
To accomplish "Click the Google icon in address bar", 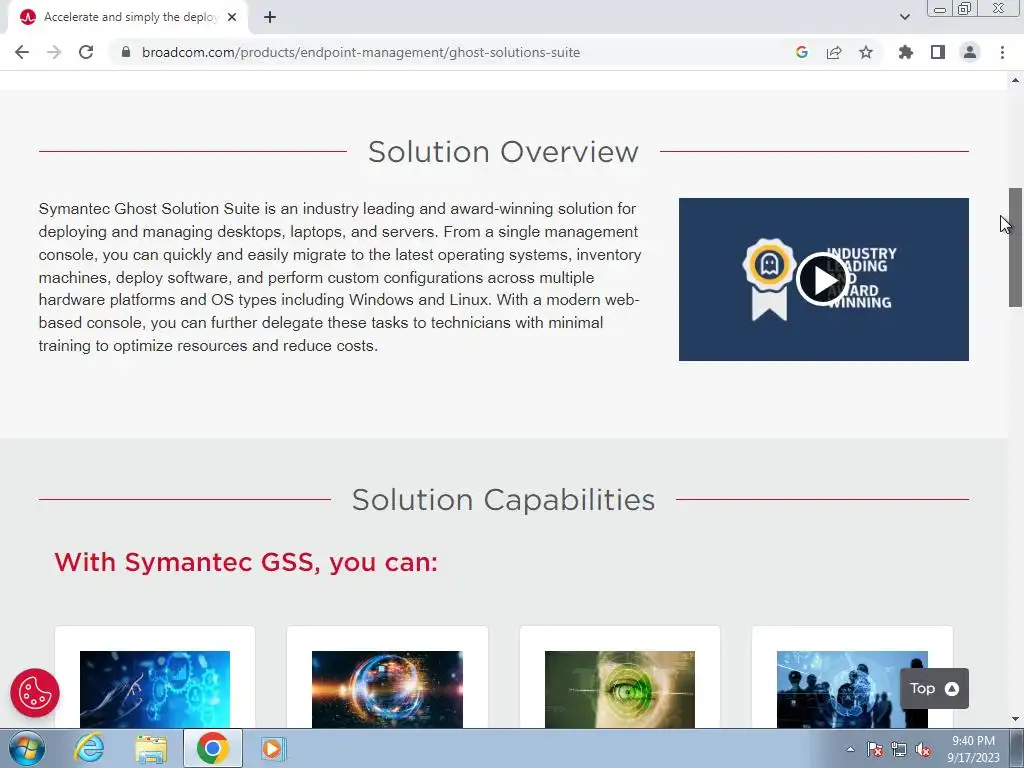I will pos(802,52).
